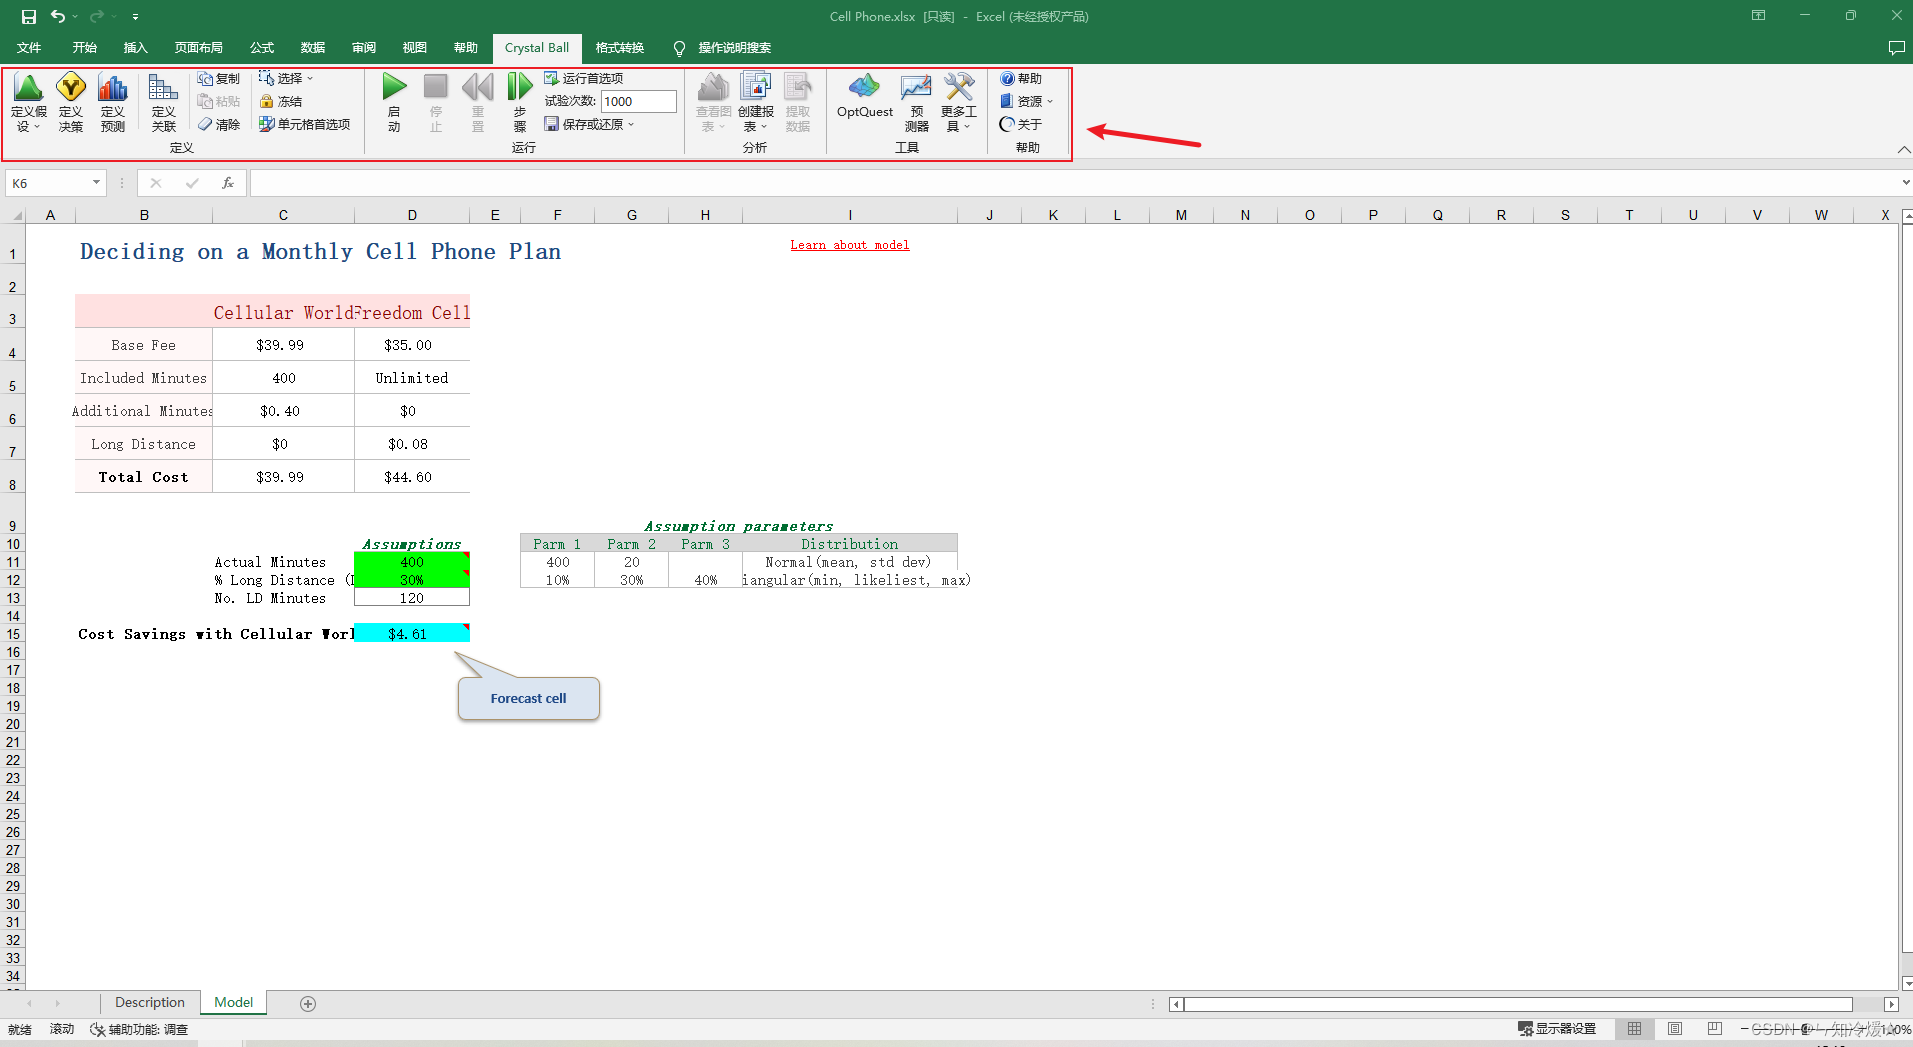Select column D header
This screenshot has height=1047, width=1913.
pyautogui.click(x=412, y=215)
